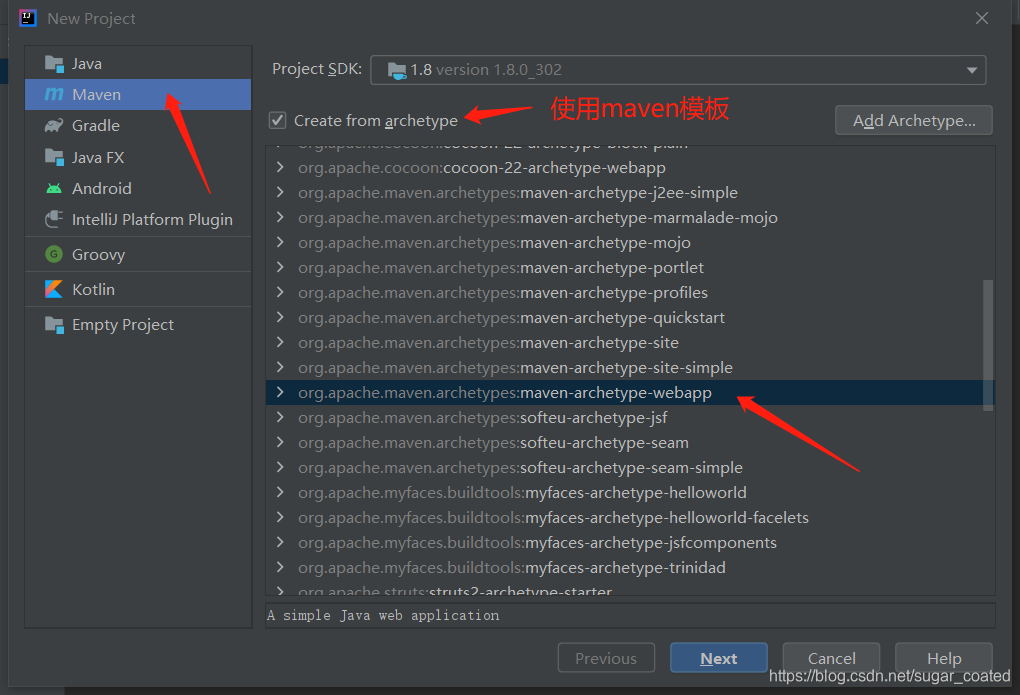
Task: Select softeu-archetype-jsf row
Action: point(630,417)
